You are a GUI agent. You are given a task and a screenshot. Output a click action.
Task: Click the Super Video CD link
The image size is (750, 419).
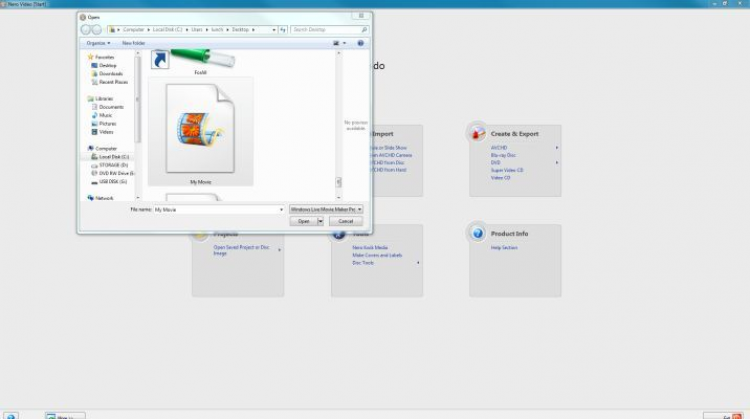click(x=507, y=170)
